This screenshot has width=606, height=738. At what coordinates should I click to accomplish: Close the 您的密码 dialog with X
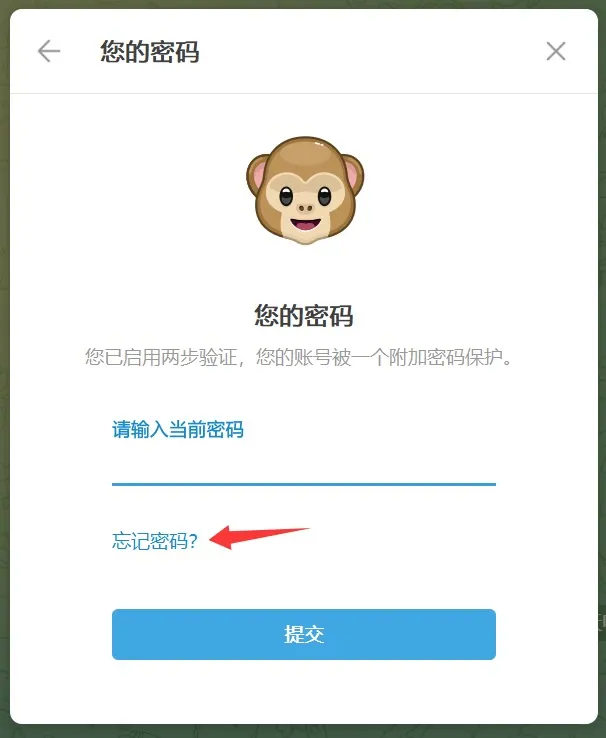point(556,51)
